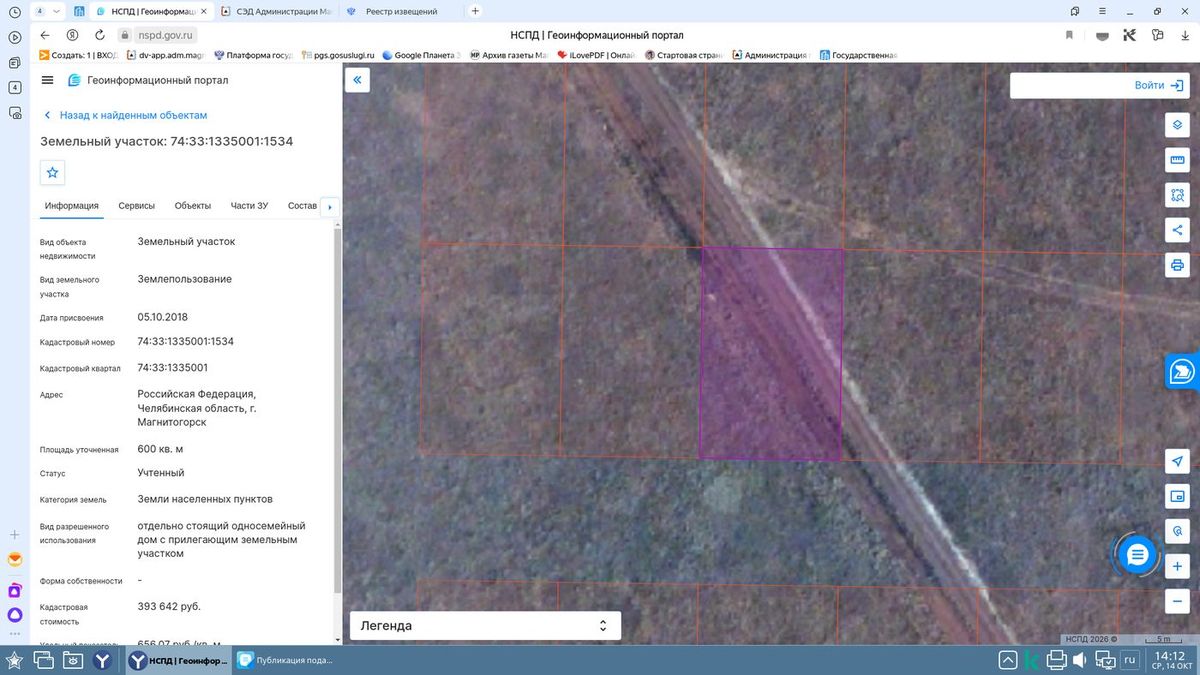The width and height of the screenshot is (1200, 675).
Task: Open the blue feedback widget on right edge
Action: click(1183, 371)
